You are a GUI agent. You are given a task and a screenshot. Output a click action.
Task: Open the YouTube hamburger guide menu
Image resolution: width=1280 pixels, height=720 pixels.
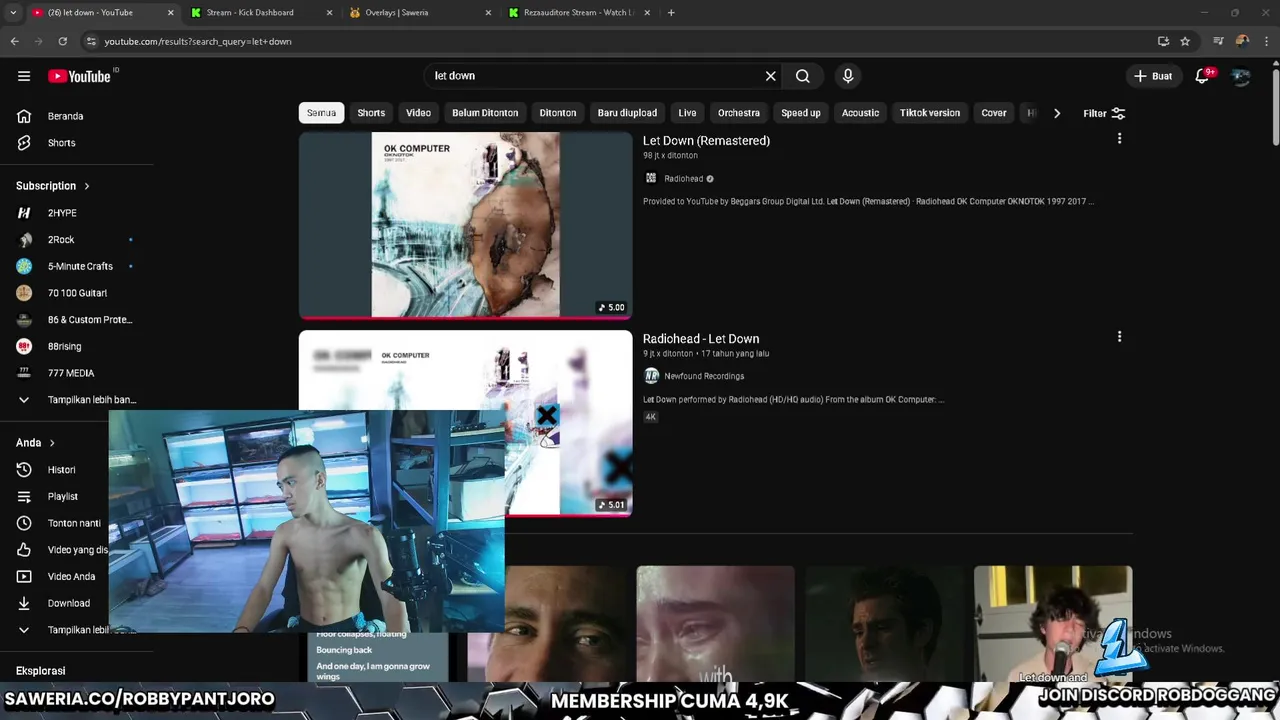(x=24, y=76)
